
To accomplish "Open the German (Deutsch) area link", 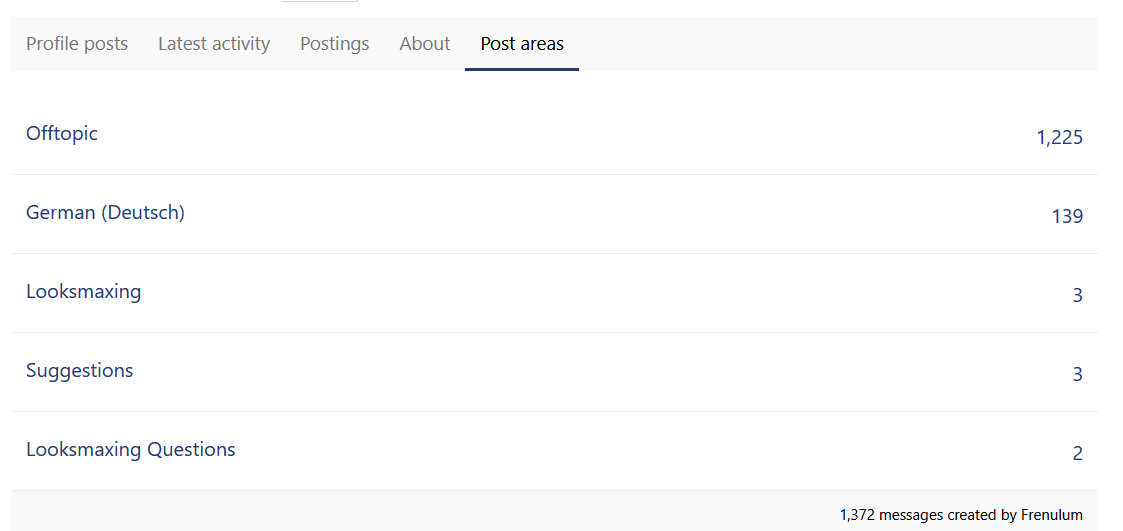I will pyautogui.click(x=105, y=213).
